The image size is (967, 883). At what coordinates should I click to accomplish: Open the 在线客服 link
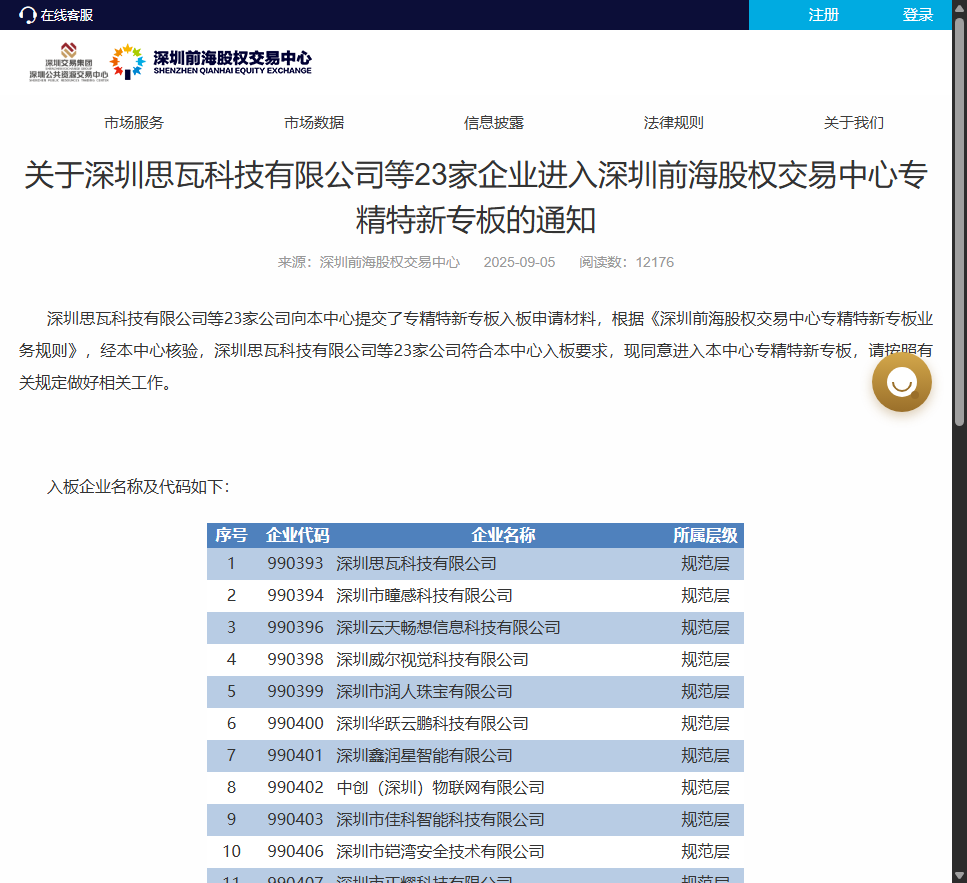click(67, 15)
